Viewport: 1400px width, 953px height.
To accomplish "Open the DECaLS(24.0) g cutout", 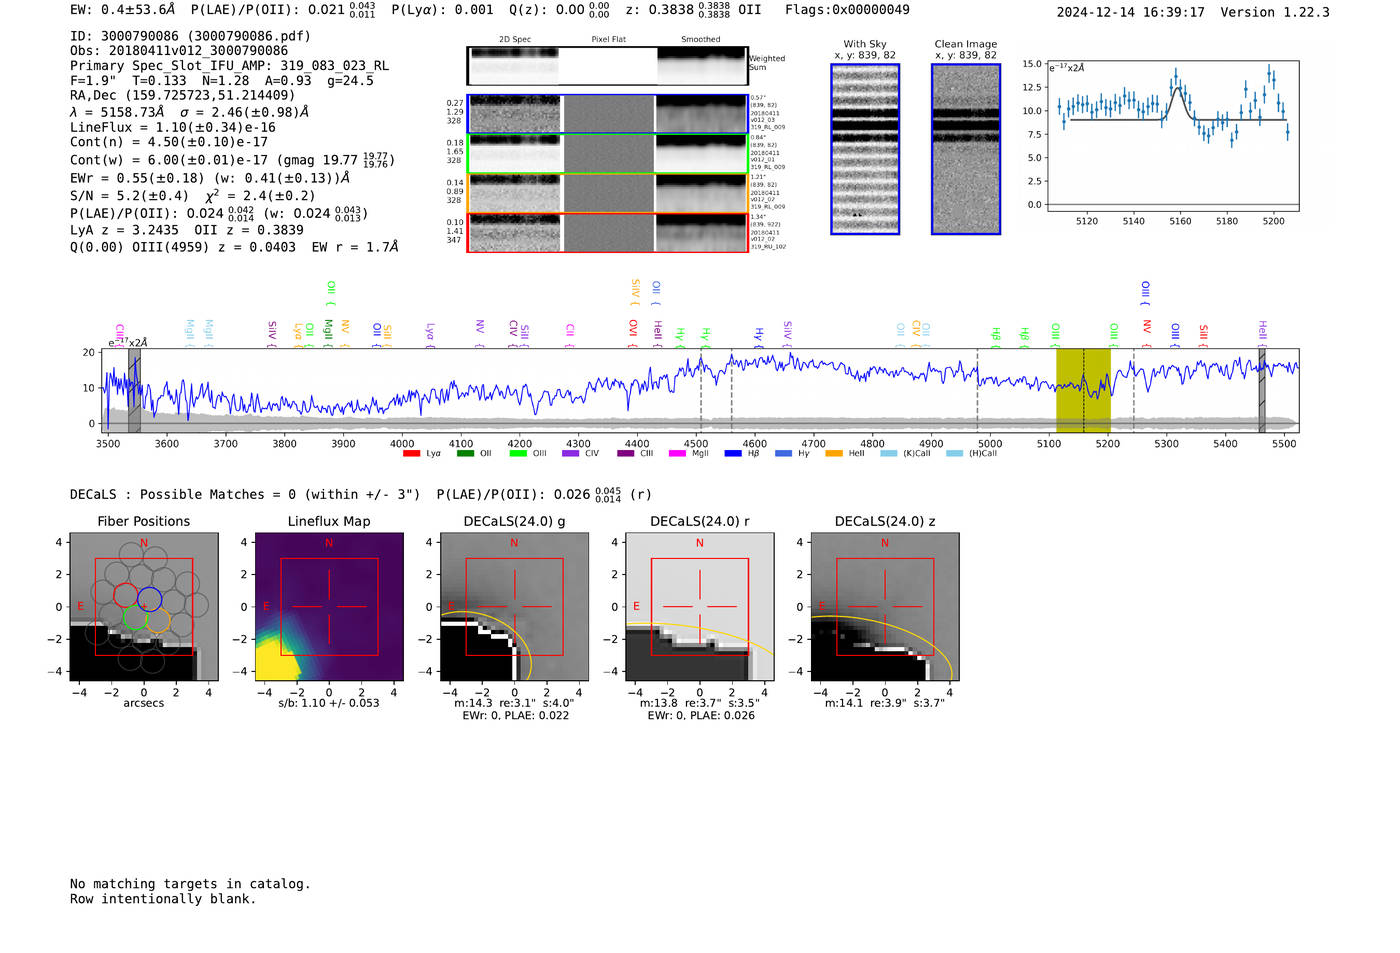I will (514, 606).
